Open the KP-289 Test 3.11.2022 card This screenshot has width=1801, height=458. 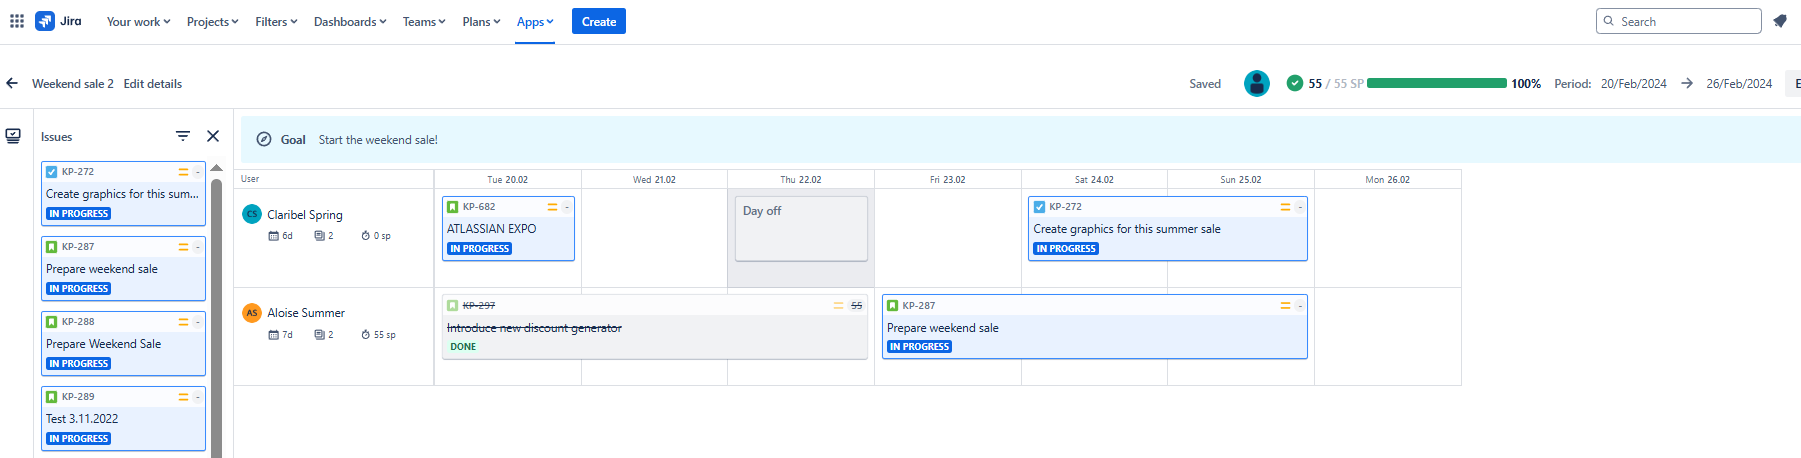[x=124, y=418]
